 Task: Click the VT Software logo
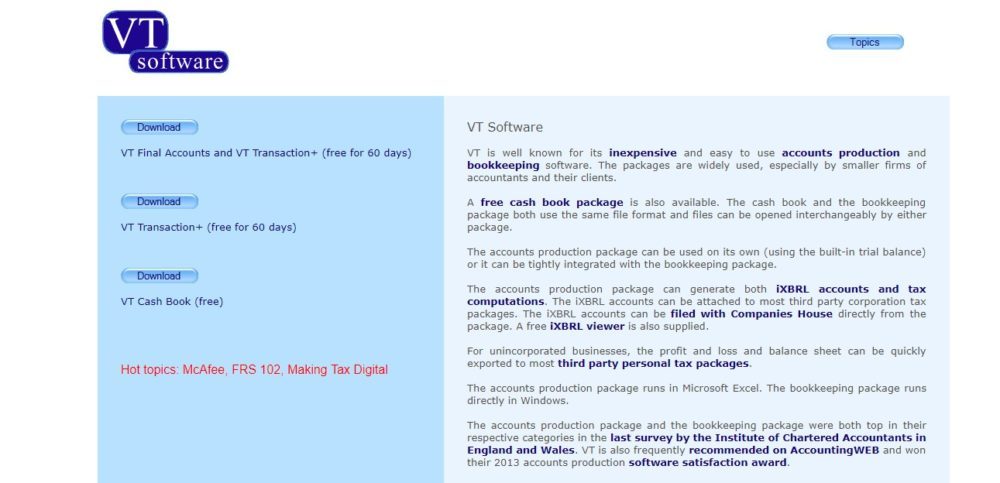pyautogui.click(x=165, y=42)
